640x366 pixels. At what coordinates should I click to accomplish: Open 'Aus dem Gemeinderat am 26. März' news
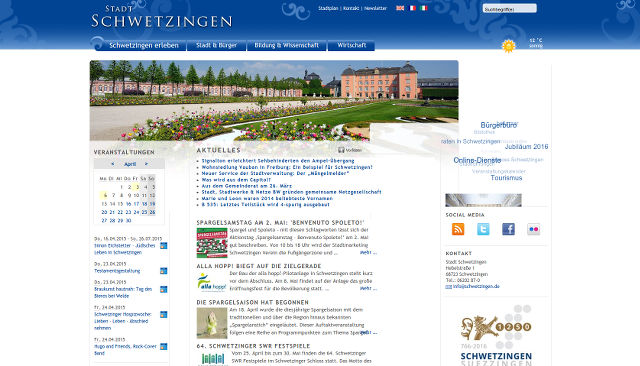coord(247,186)
